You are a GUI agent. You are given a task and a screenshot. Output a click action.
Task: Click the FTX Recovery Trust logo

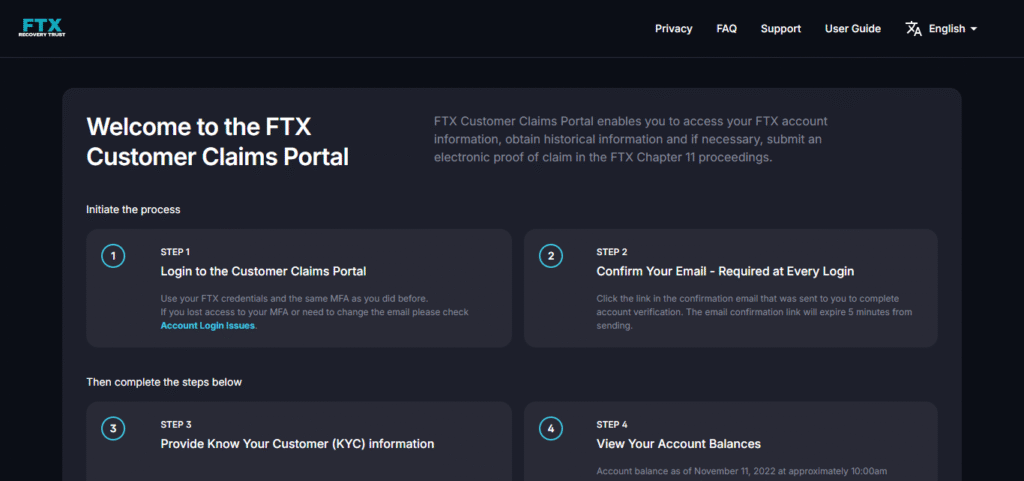42,27
